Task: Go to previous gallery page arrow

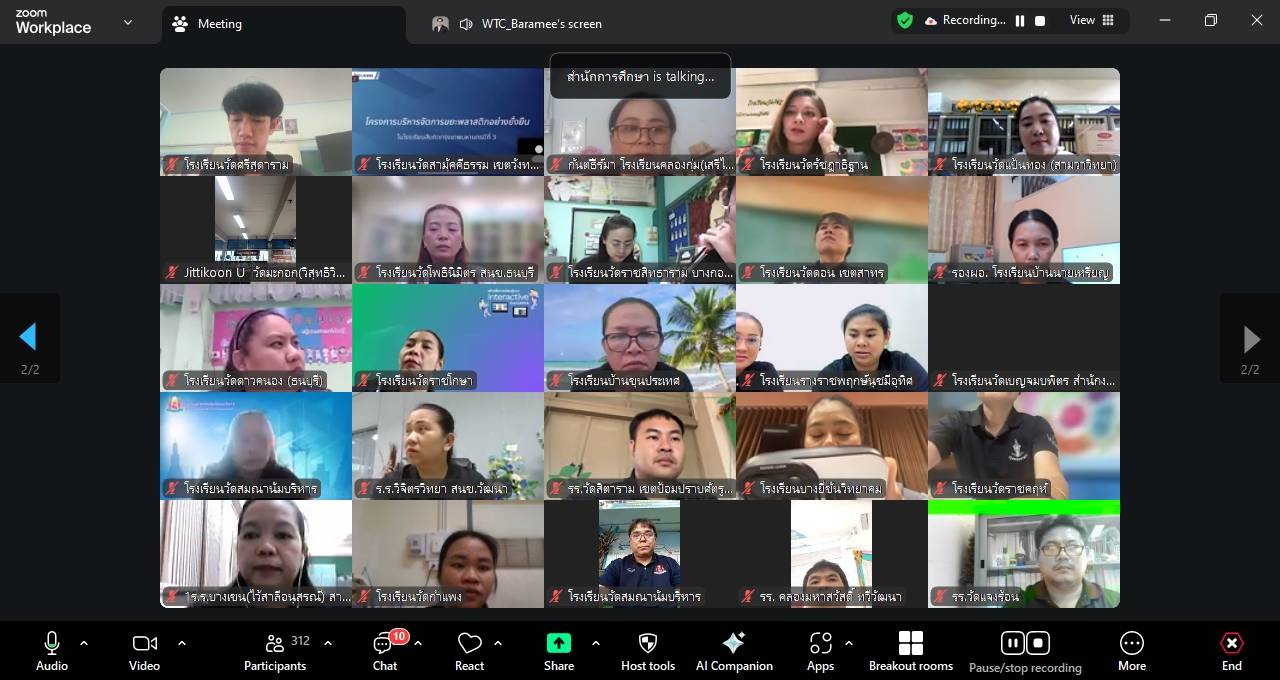Action: click(29, 337)
